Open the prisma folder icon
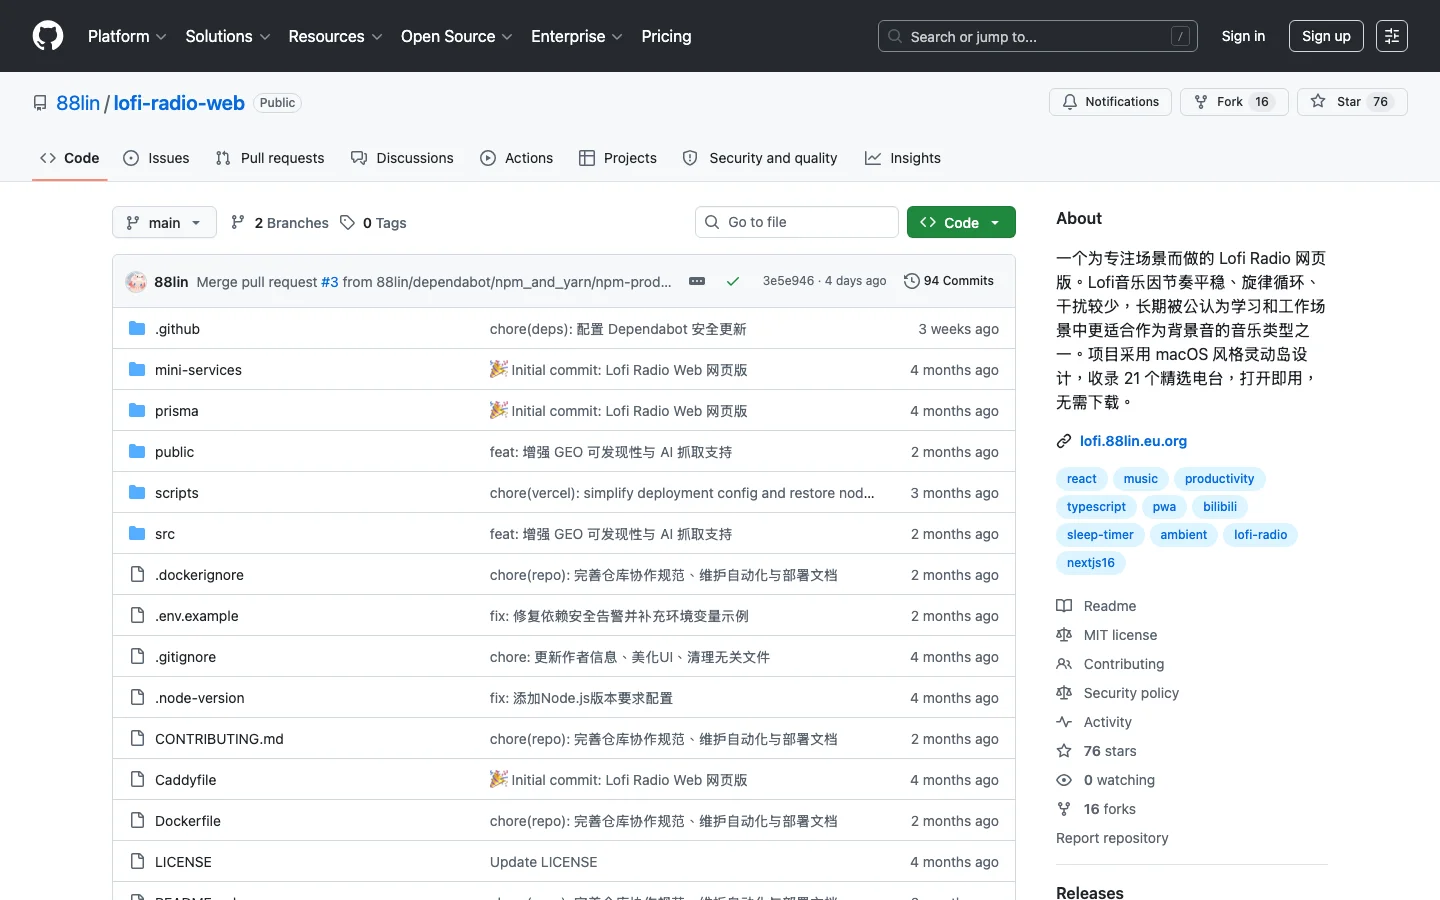Viewport: 1440px width, 900px height. tap(137, 411)
